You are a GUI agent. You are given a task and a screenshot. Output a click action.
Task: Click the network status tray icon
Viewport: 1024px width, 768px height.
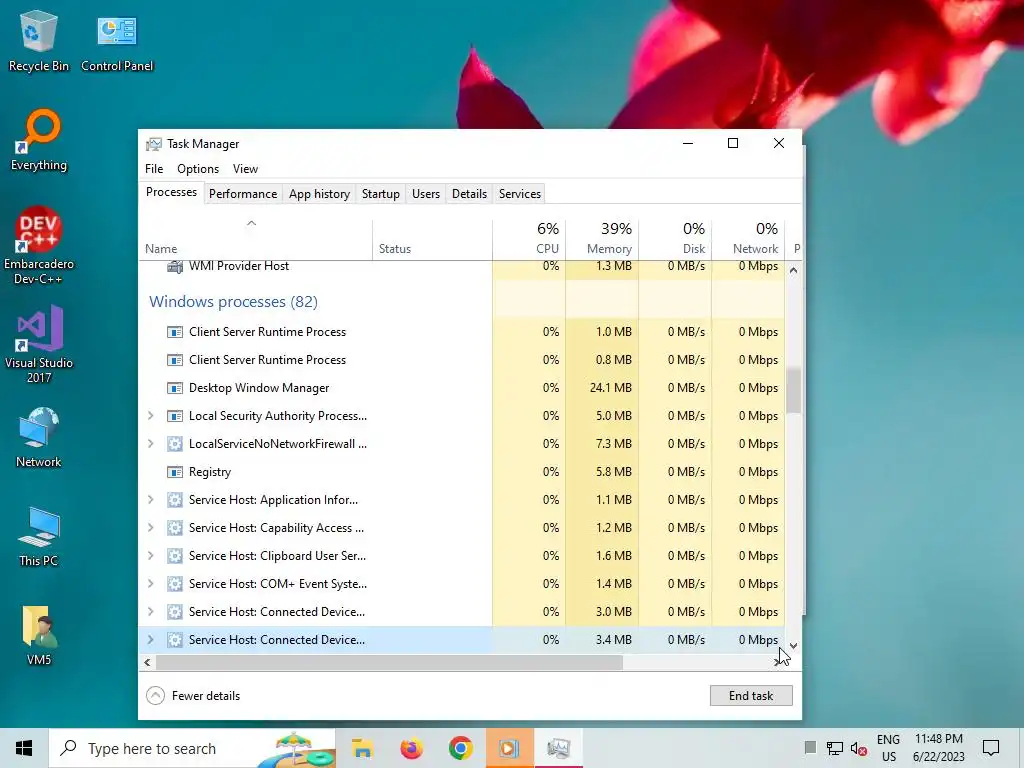point(835,748)
